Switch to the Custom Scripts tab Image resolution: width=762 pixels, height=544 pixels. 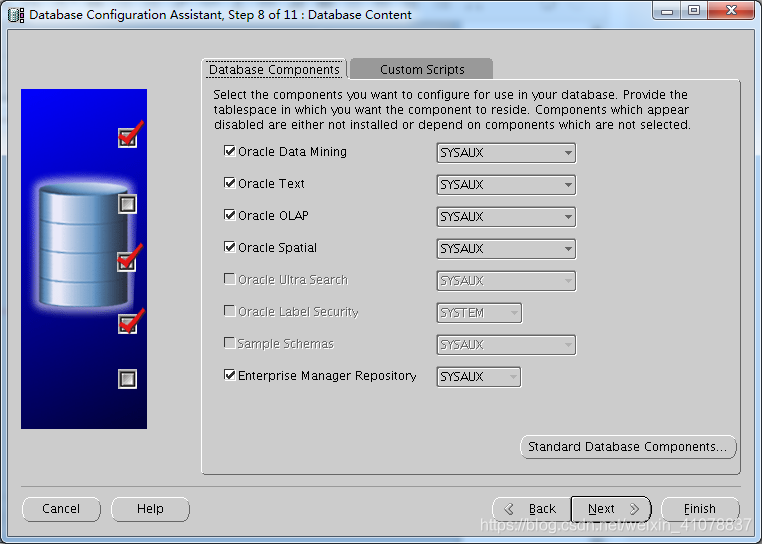tap(422, 70)
